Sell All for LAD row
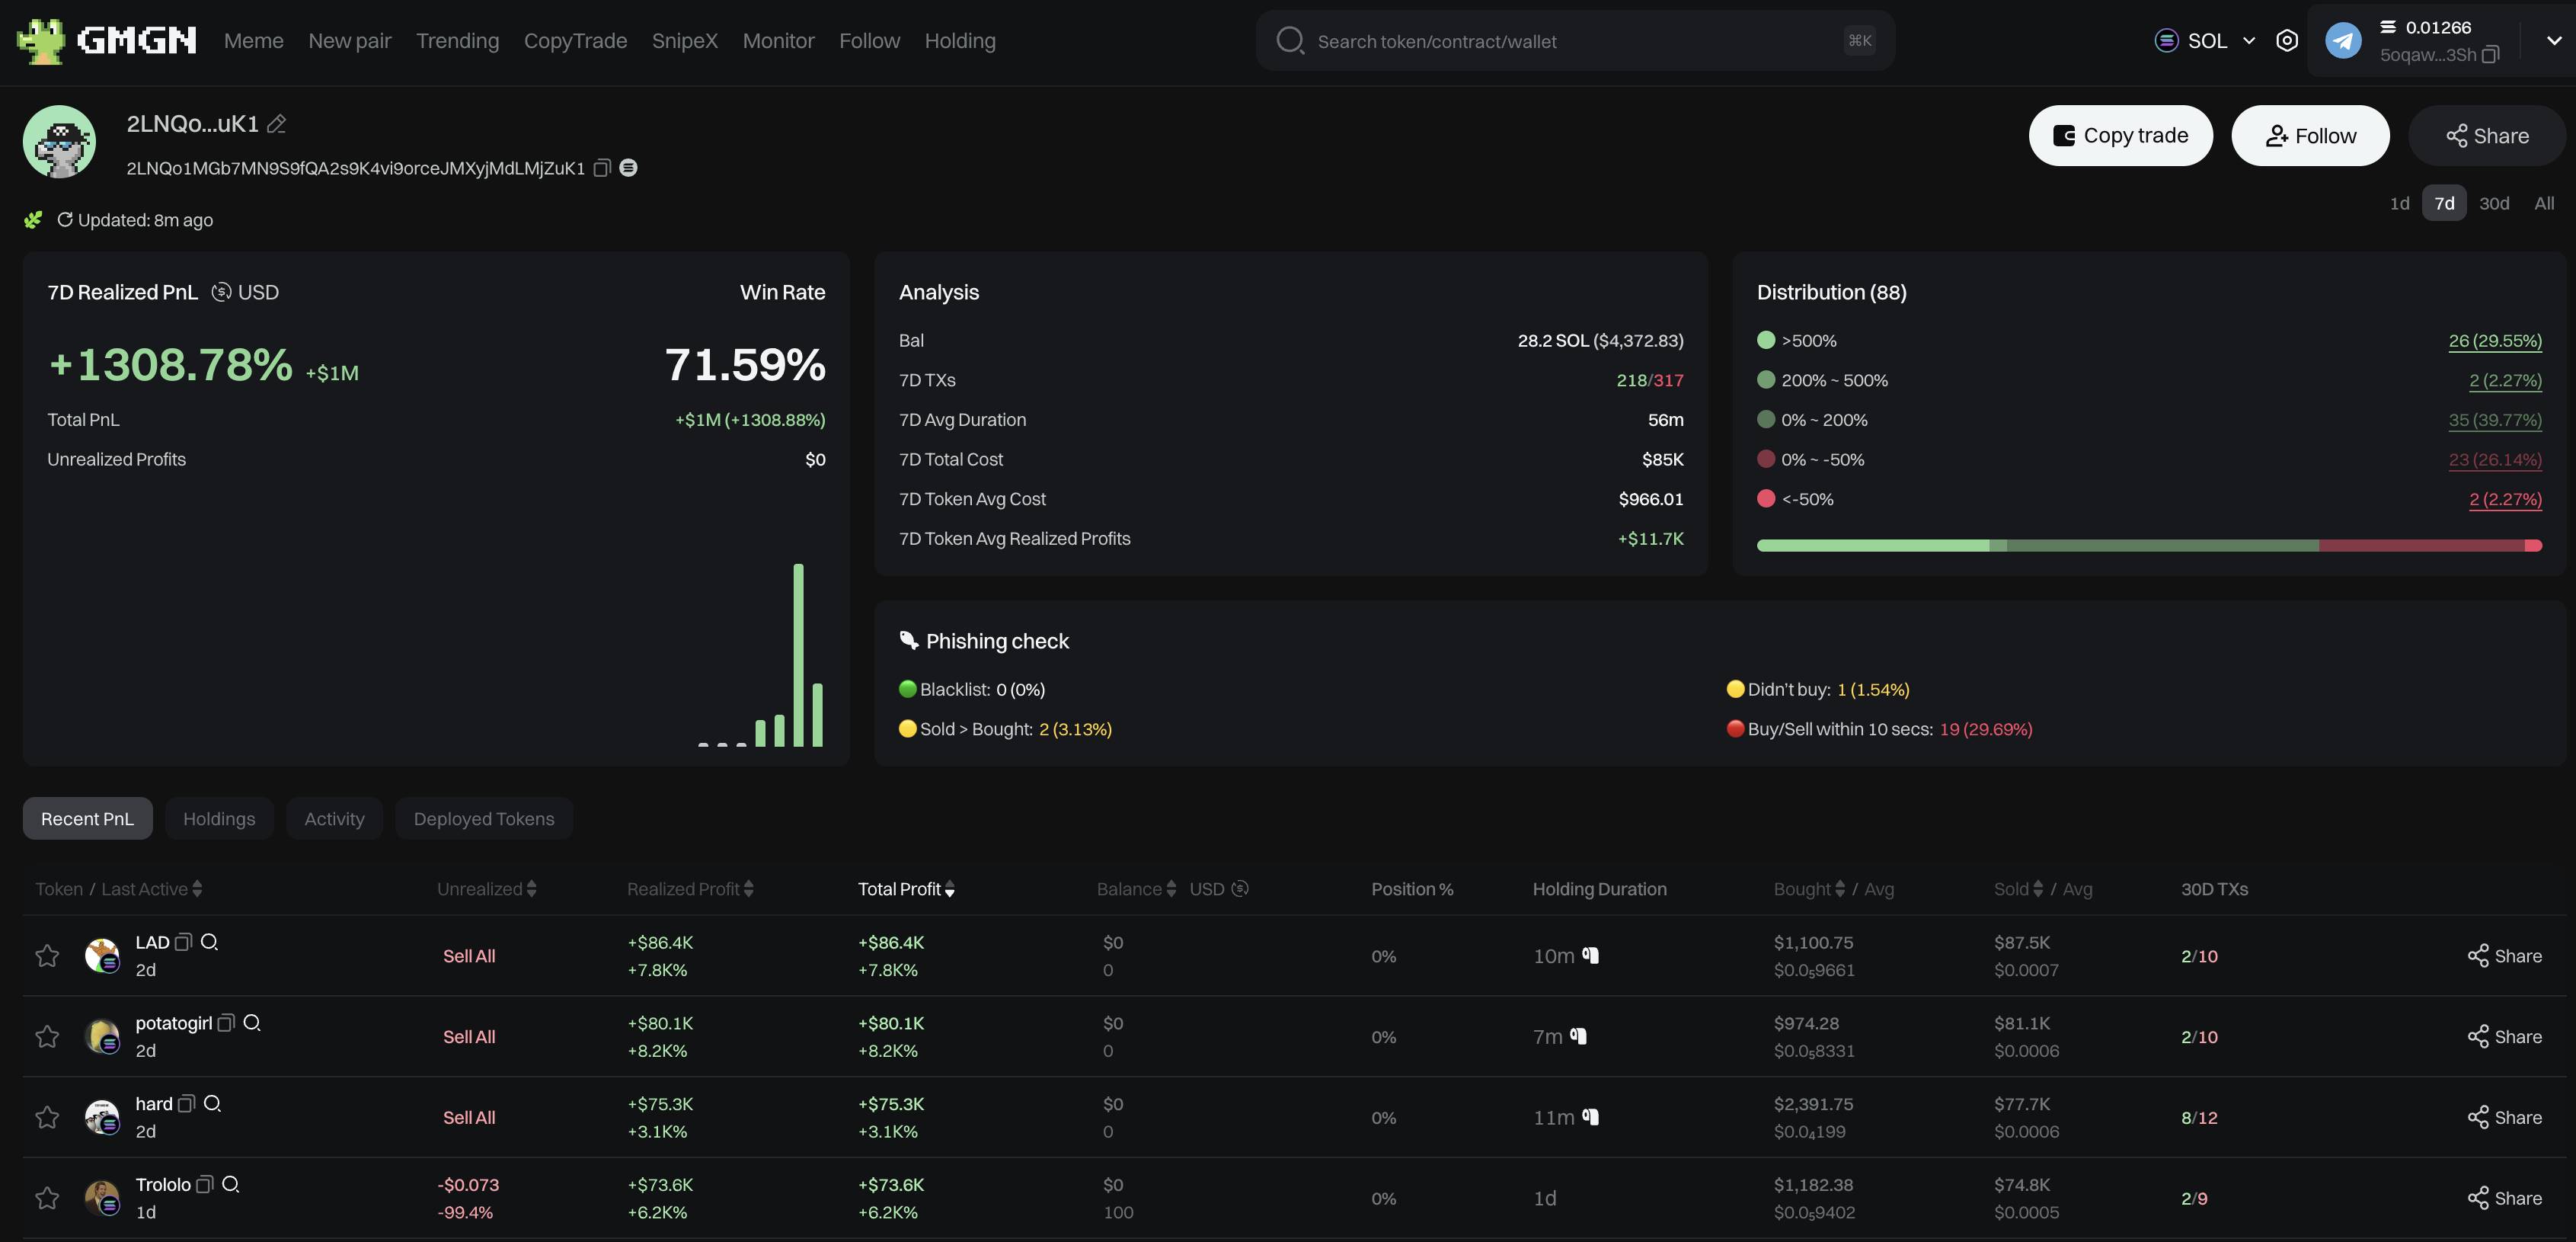2576x1242 pixels. (x=469, y=956)
